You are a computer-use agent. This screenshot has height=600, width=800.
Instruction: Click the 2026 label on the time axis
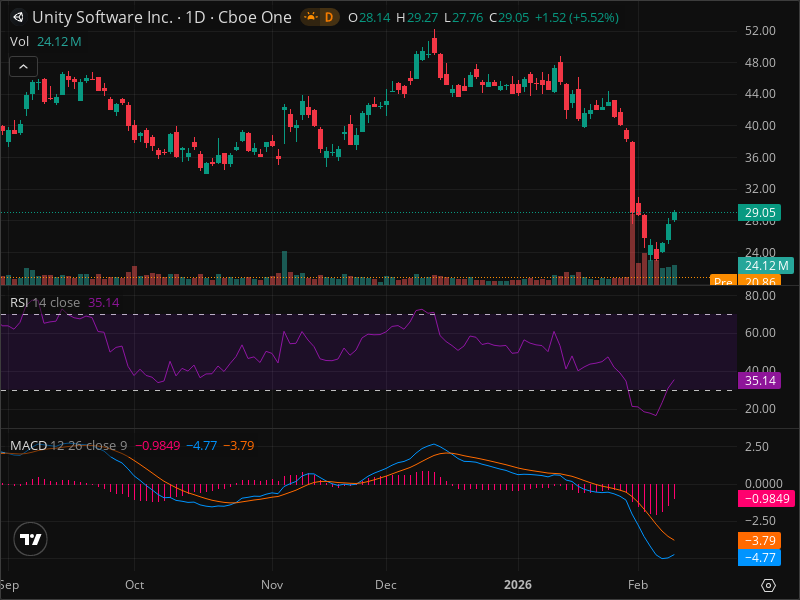click(x=517, y=585)
